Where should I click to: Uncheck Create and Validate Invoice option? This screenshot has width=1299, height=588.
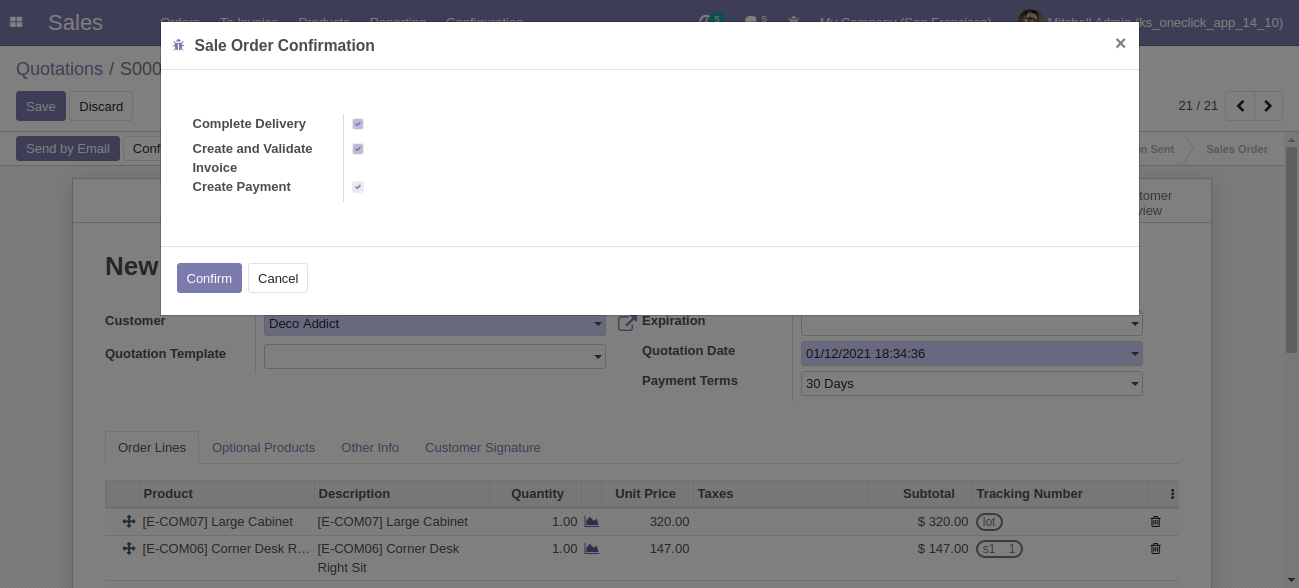click(358, 149)
